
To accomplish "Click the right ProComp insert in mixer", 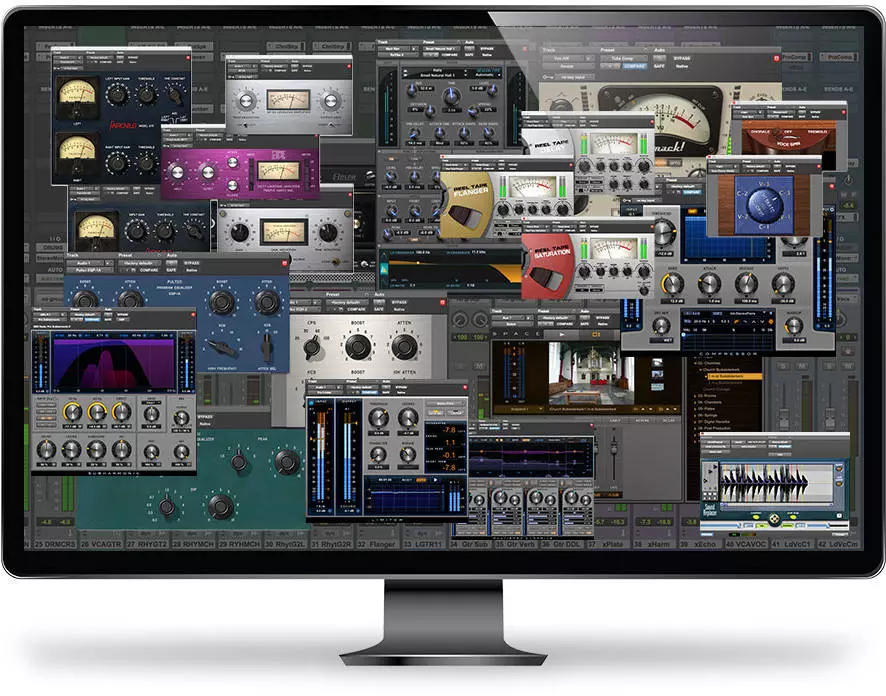I will (839, 57).
